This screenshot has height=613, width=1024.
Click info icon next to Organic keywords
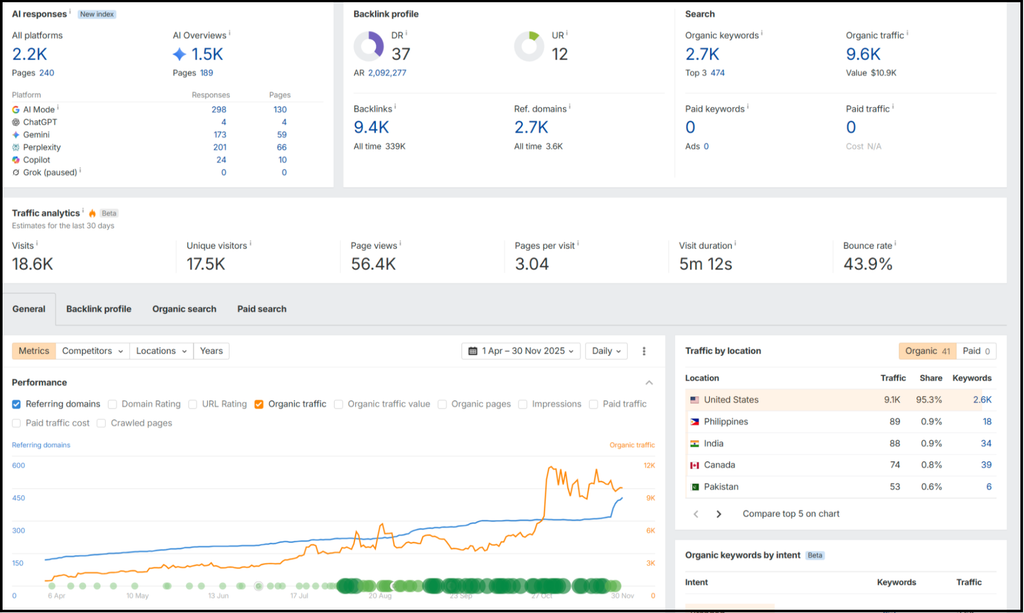click(761, 33)
